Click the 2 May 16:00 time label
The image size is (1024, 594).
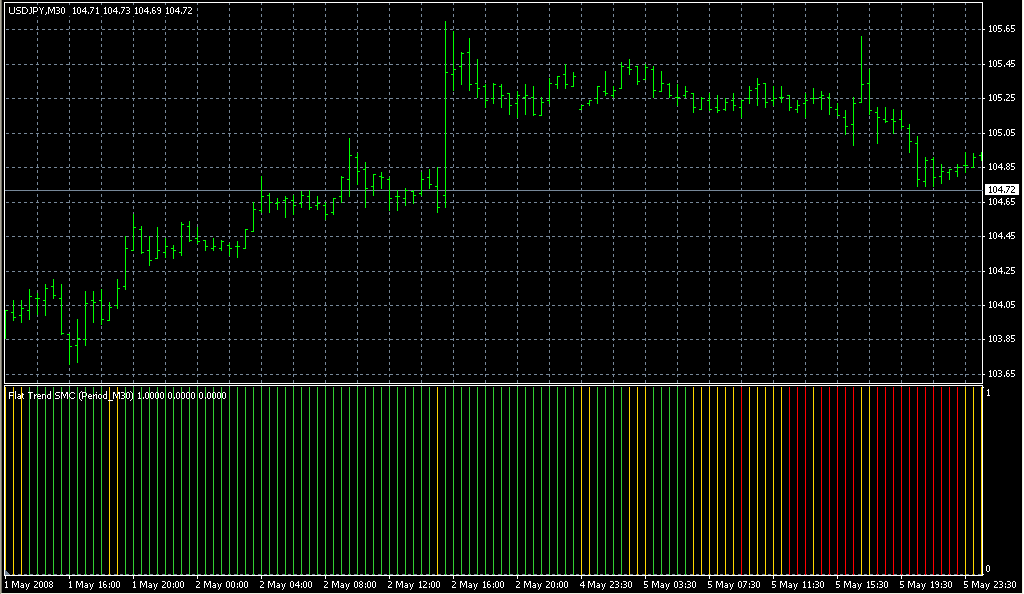[479, 583]
